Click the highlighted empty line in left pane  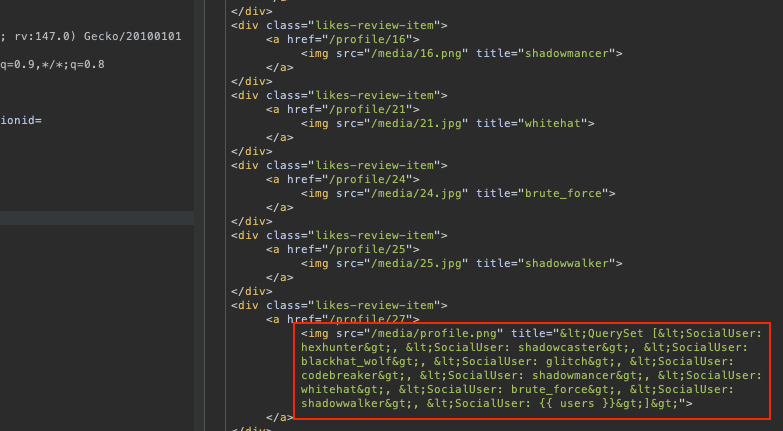pyautogui.click(x=96, y=218)
